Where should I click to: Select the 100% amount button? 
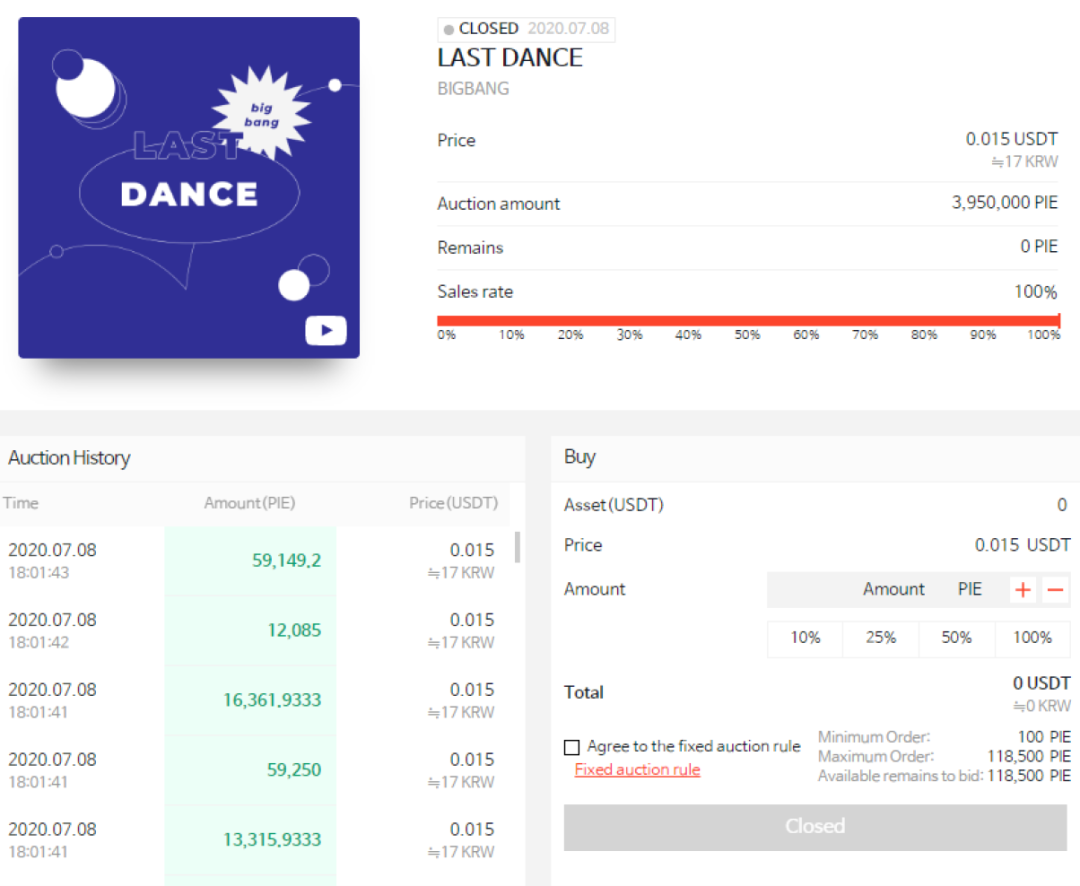tap(1032, 638)
